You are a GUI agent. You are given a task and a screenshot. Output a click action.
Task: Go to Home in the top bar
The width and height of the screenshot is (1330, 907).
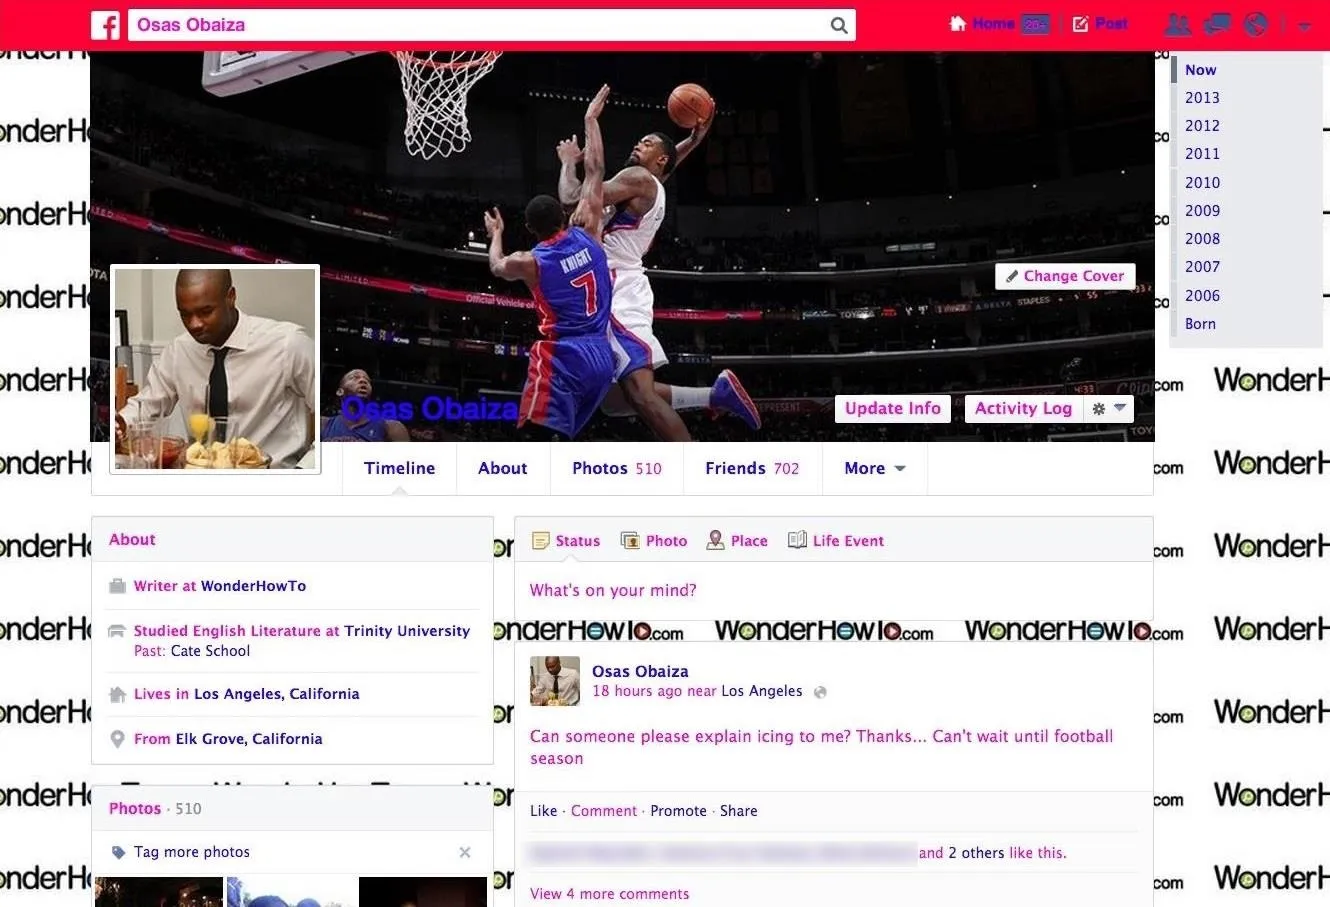pyautogui.click(x=982, y=24)
